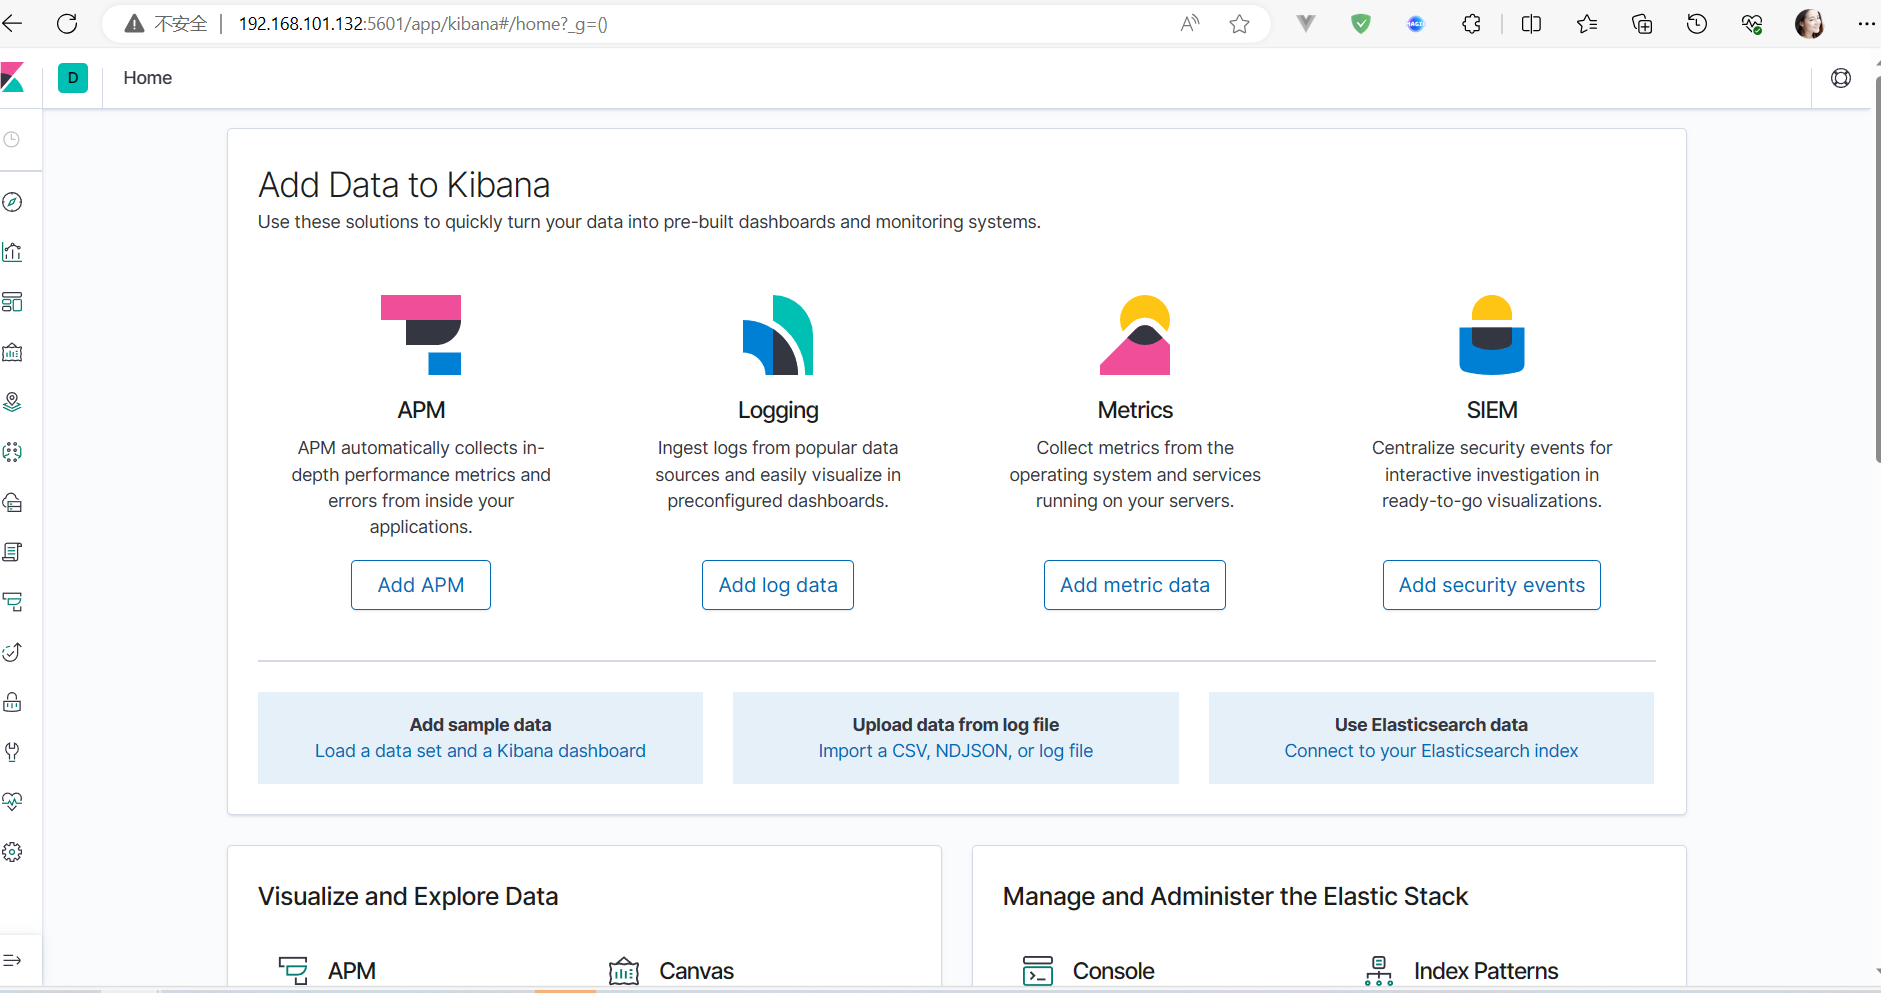This screenshot has height=993, width=1881.
Task: Open APM icon in sidebar
Action: [x=12, y=602]
